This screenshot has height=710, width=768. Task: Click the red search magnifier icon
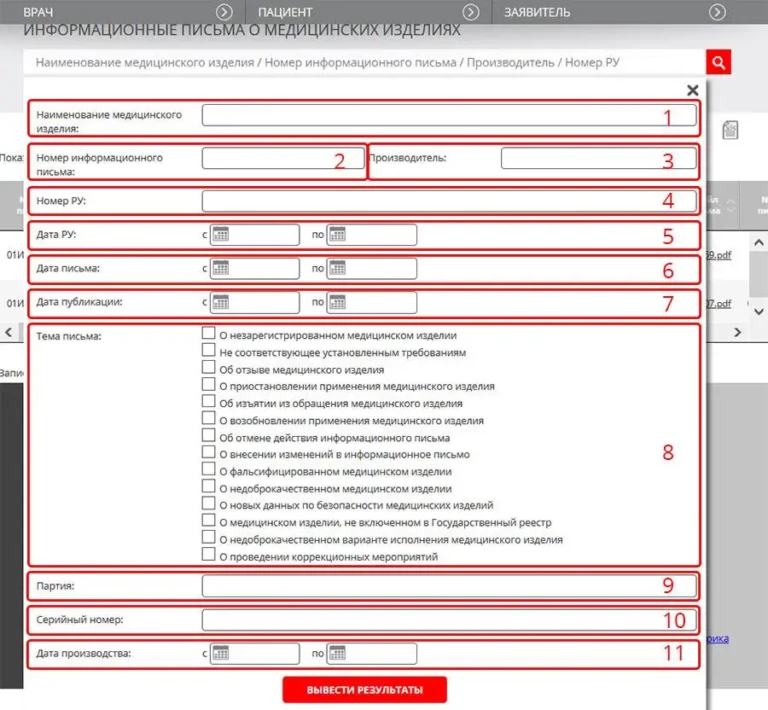tap(718, 62)
